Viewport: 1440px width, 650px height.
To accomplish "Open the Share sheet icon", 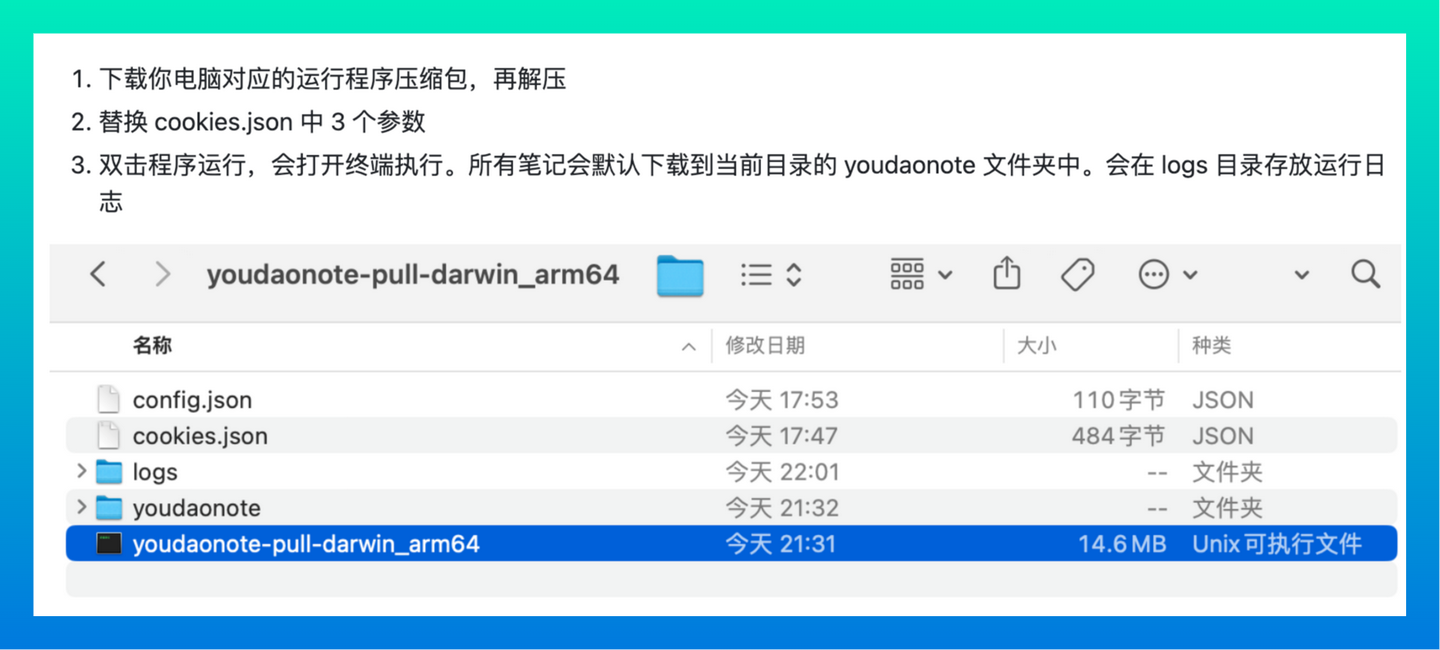I will point(1006,273).
